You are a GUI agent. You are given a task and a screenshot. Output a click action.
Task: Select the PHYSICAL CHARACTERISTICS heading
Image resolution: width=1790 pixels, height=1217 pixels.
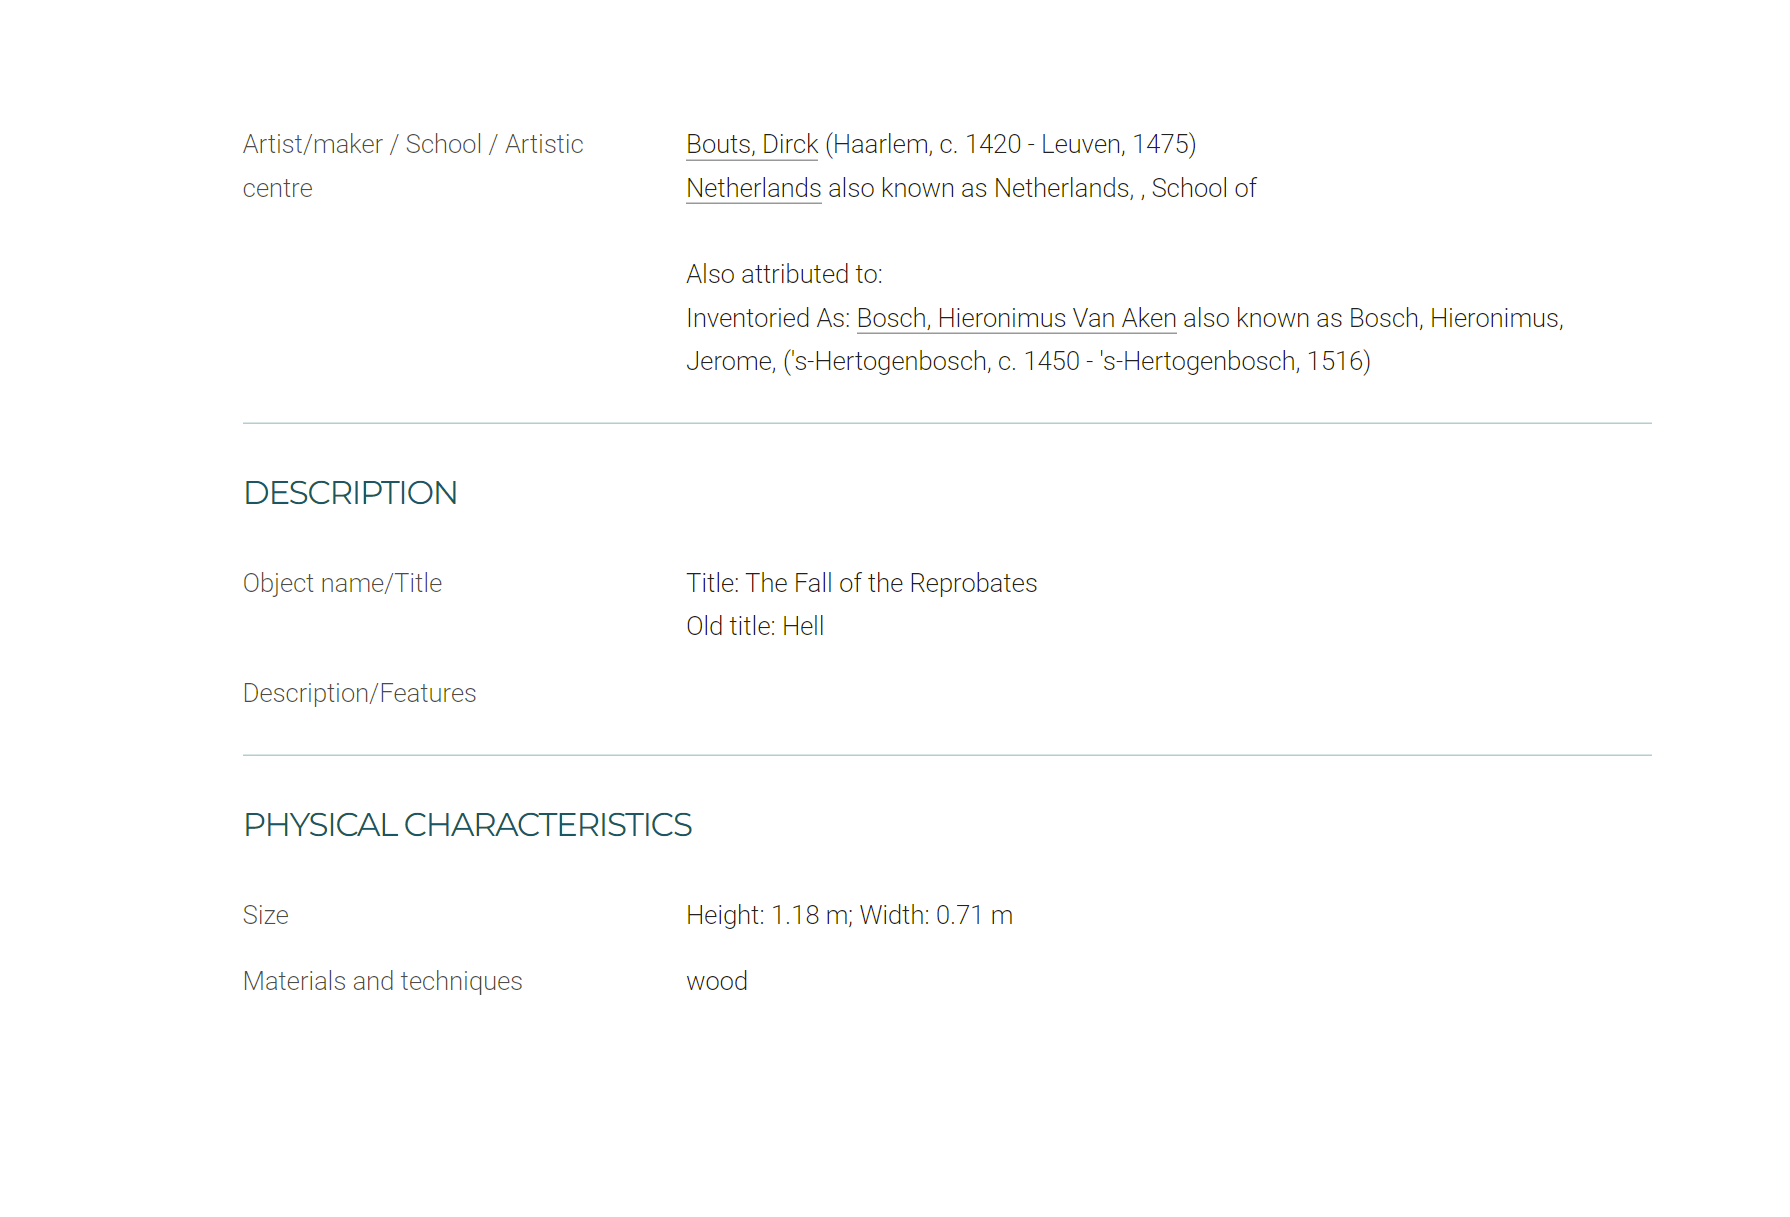coord(467,825)
